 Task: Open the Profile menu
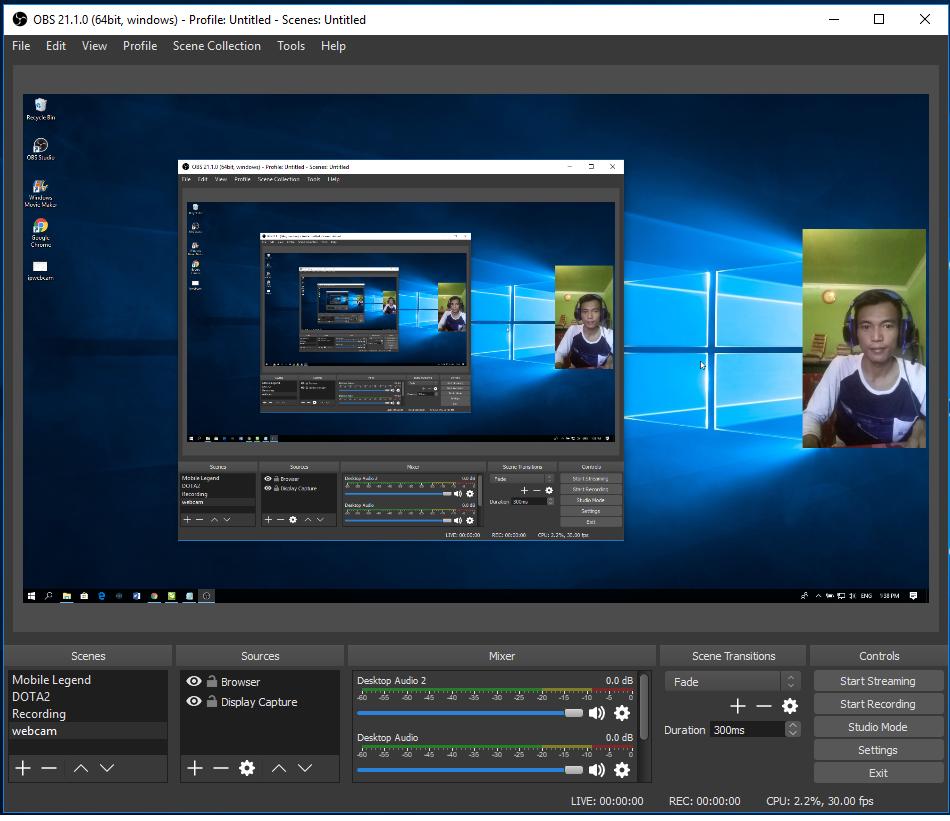pos(140,46)
